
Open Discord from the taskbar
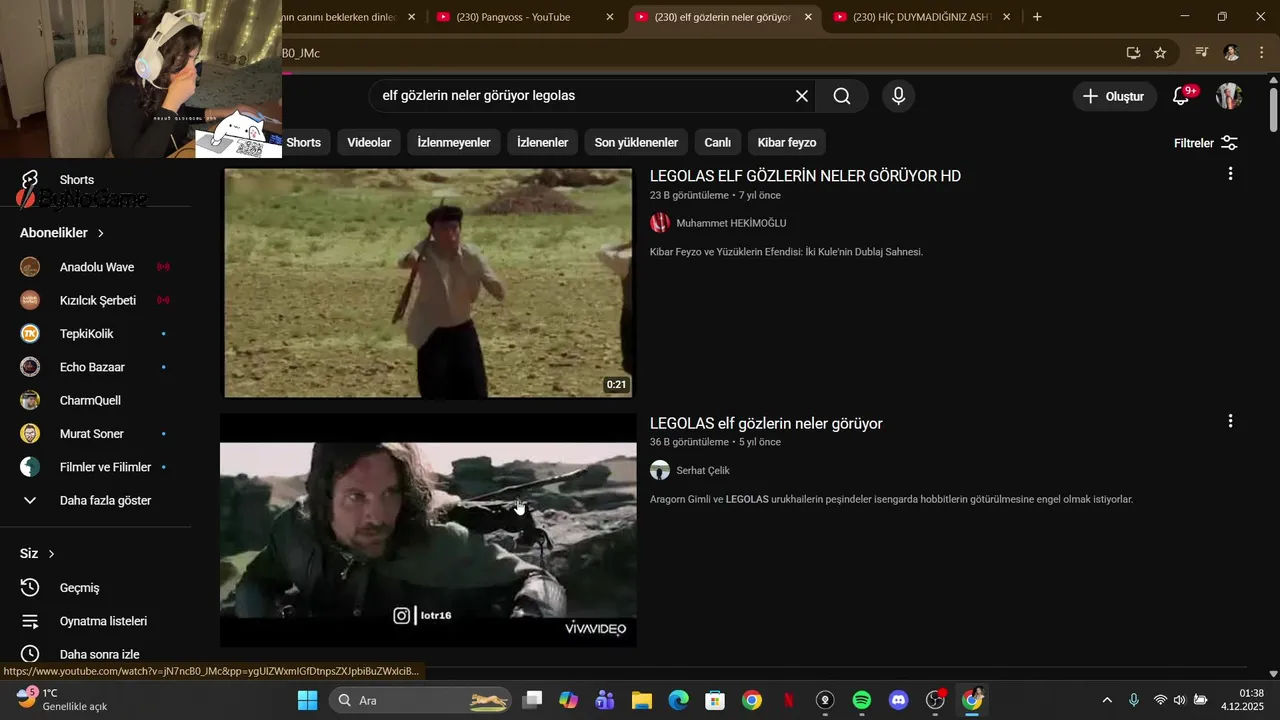pyautogui.click(x=898, y=700)
